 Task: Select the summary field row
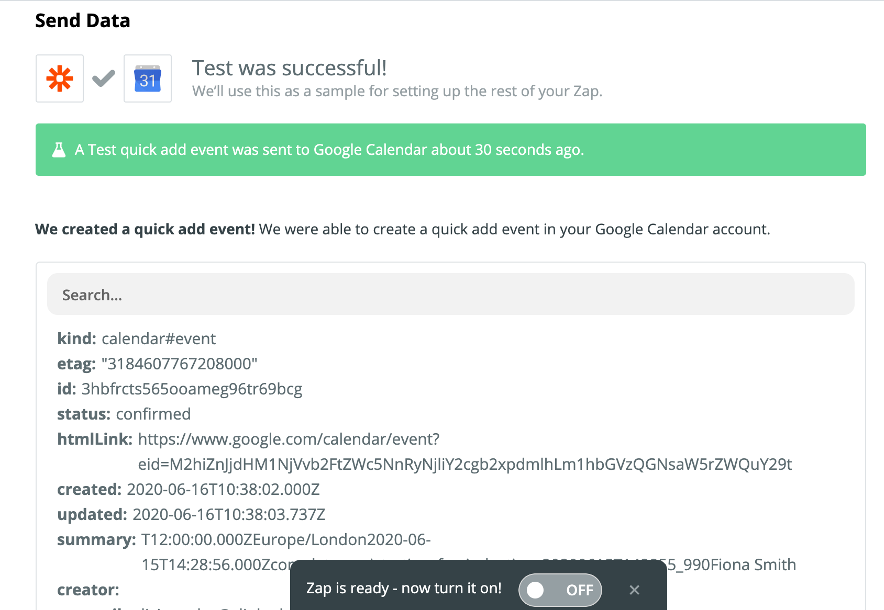click(426, 552)
